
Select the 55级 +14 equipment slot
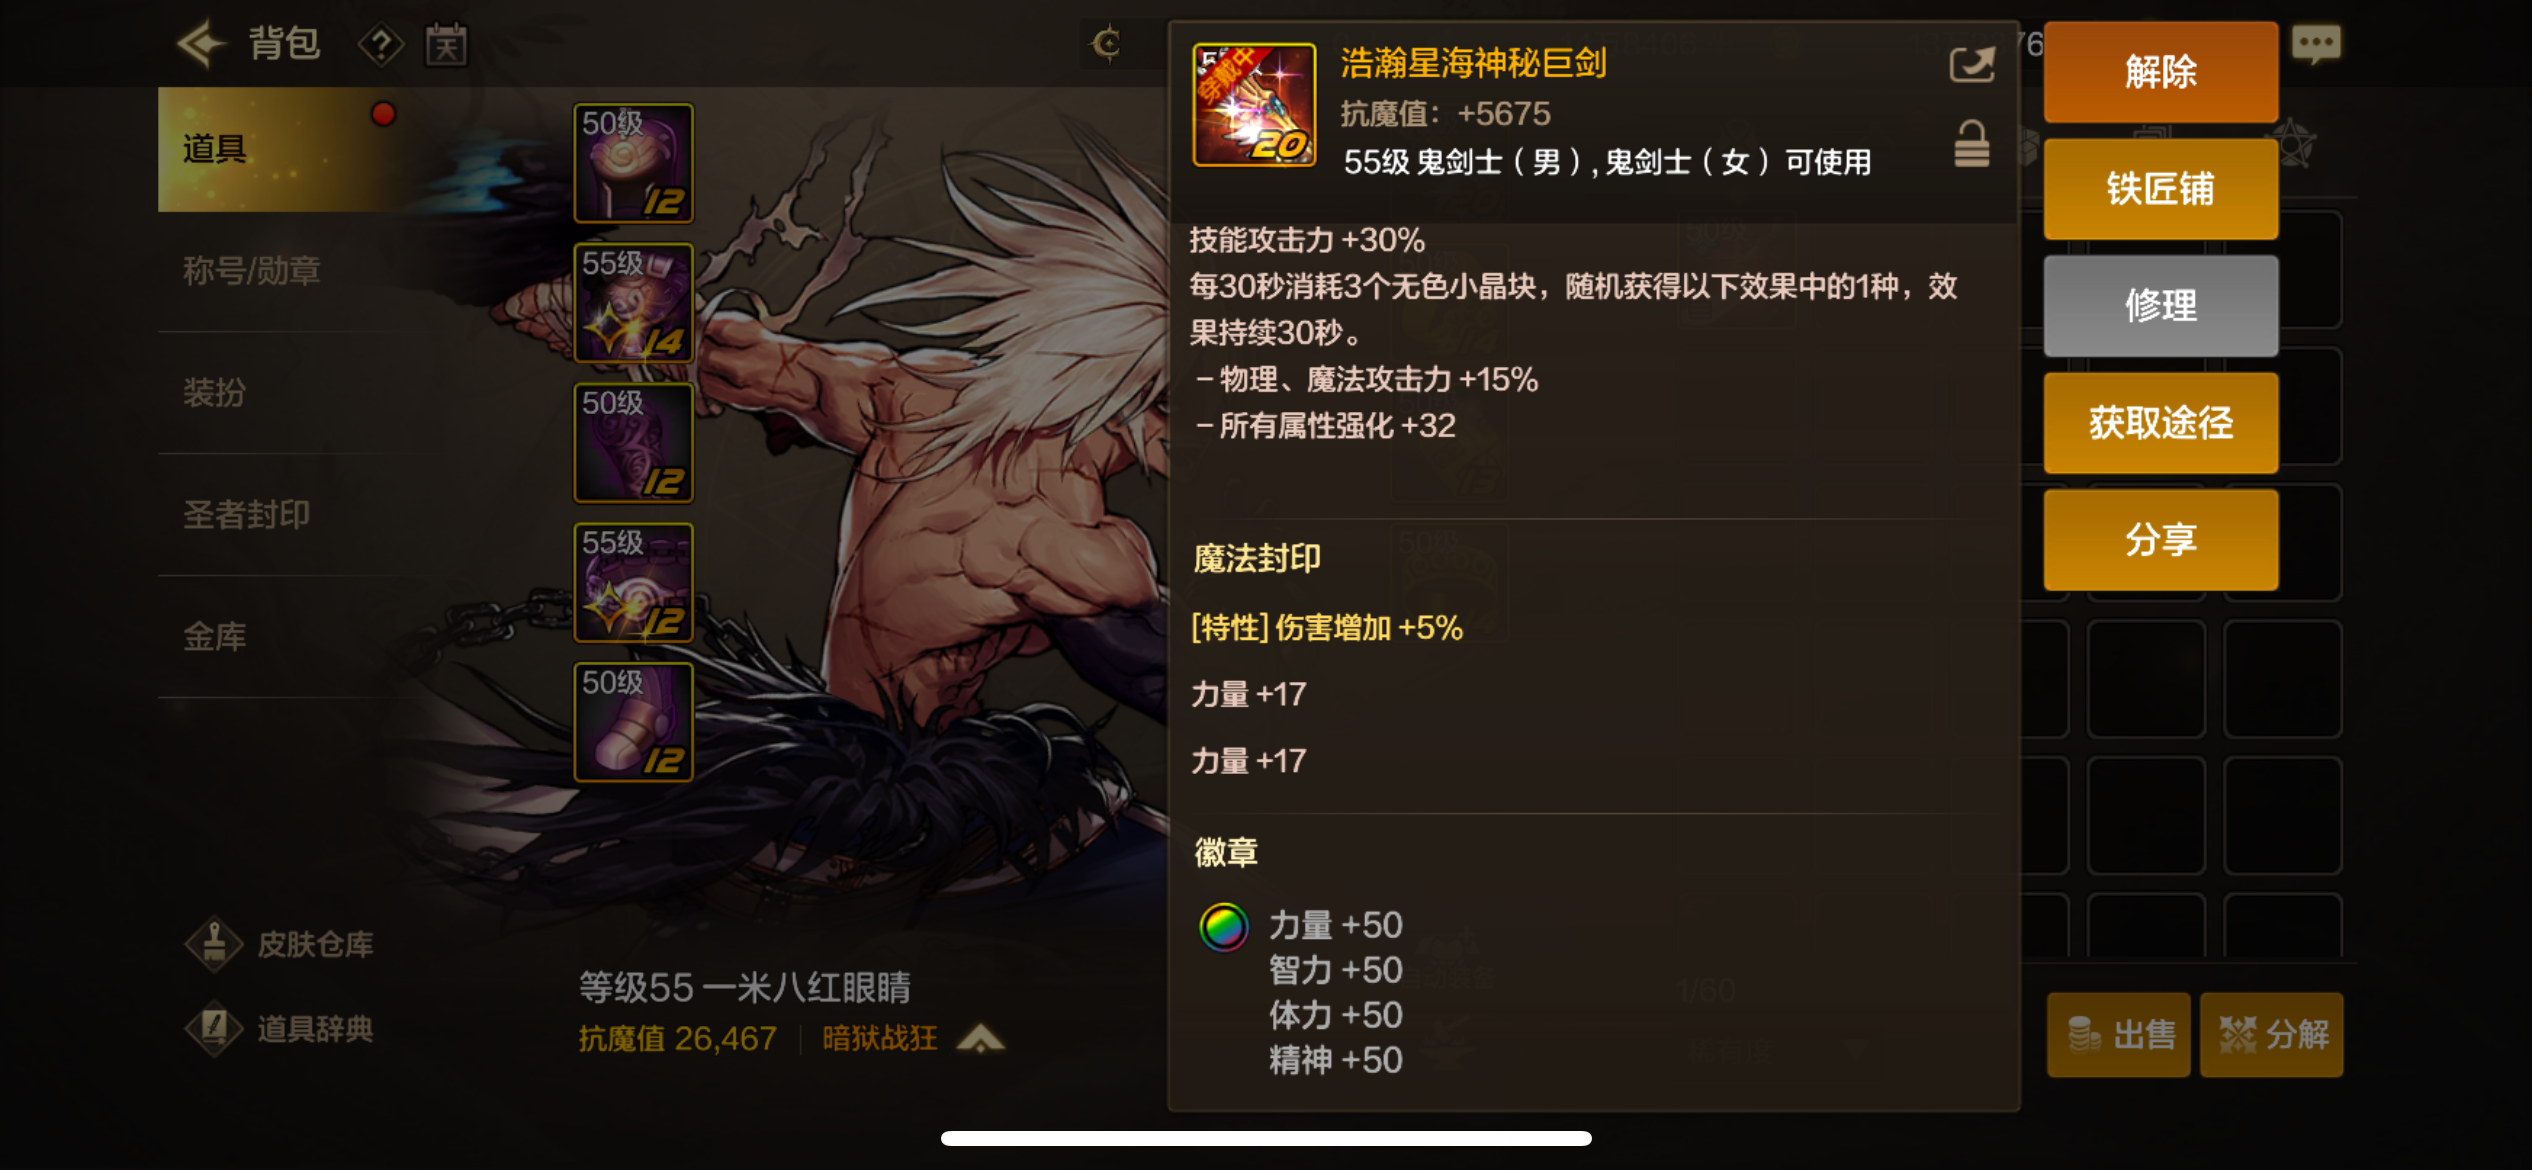coord(633,302)
